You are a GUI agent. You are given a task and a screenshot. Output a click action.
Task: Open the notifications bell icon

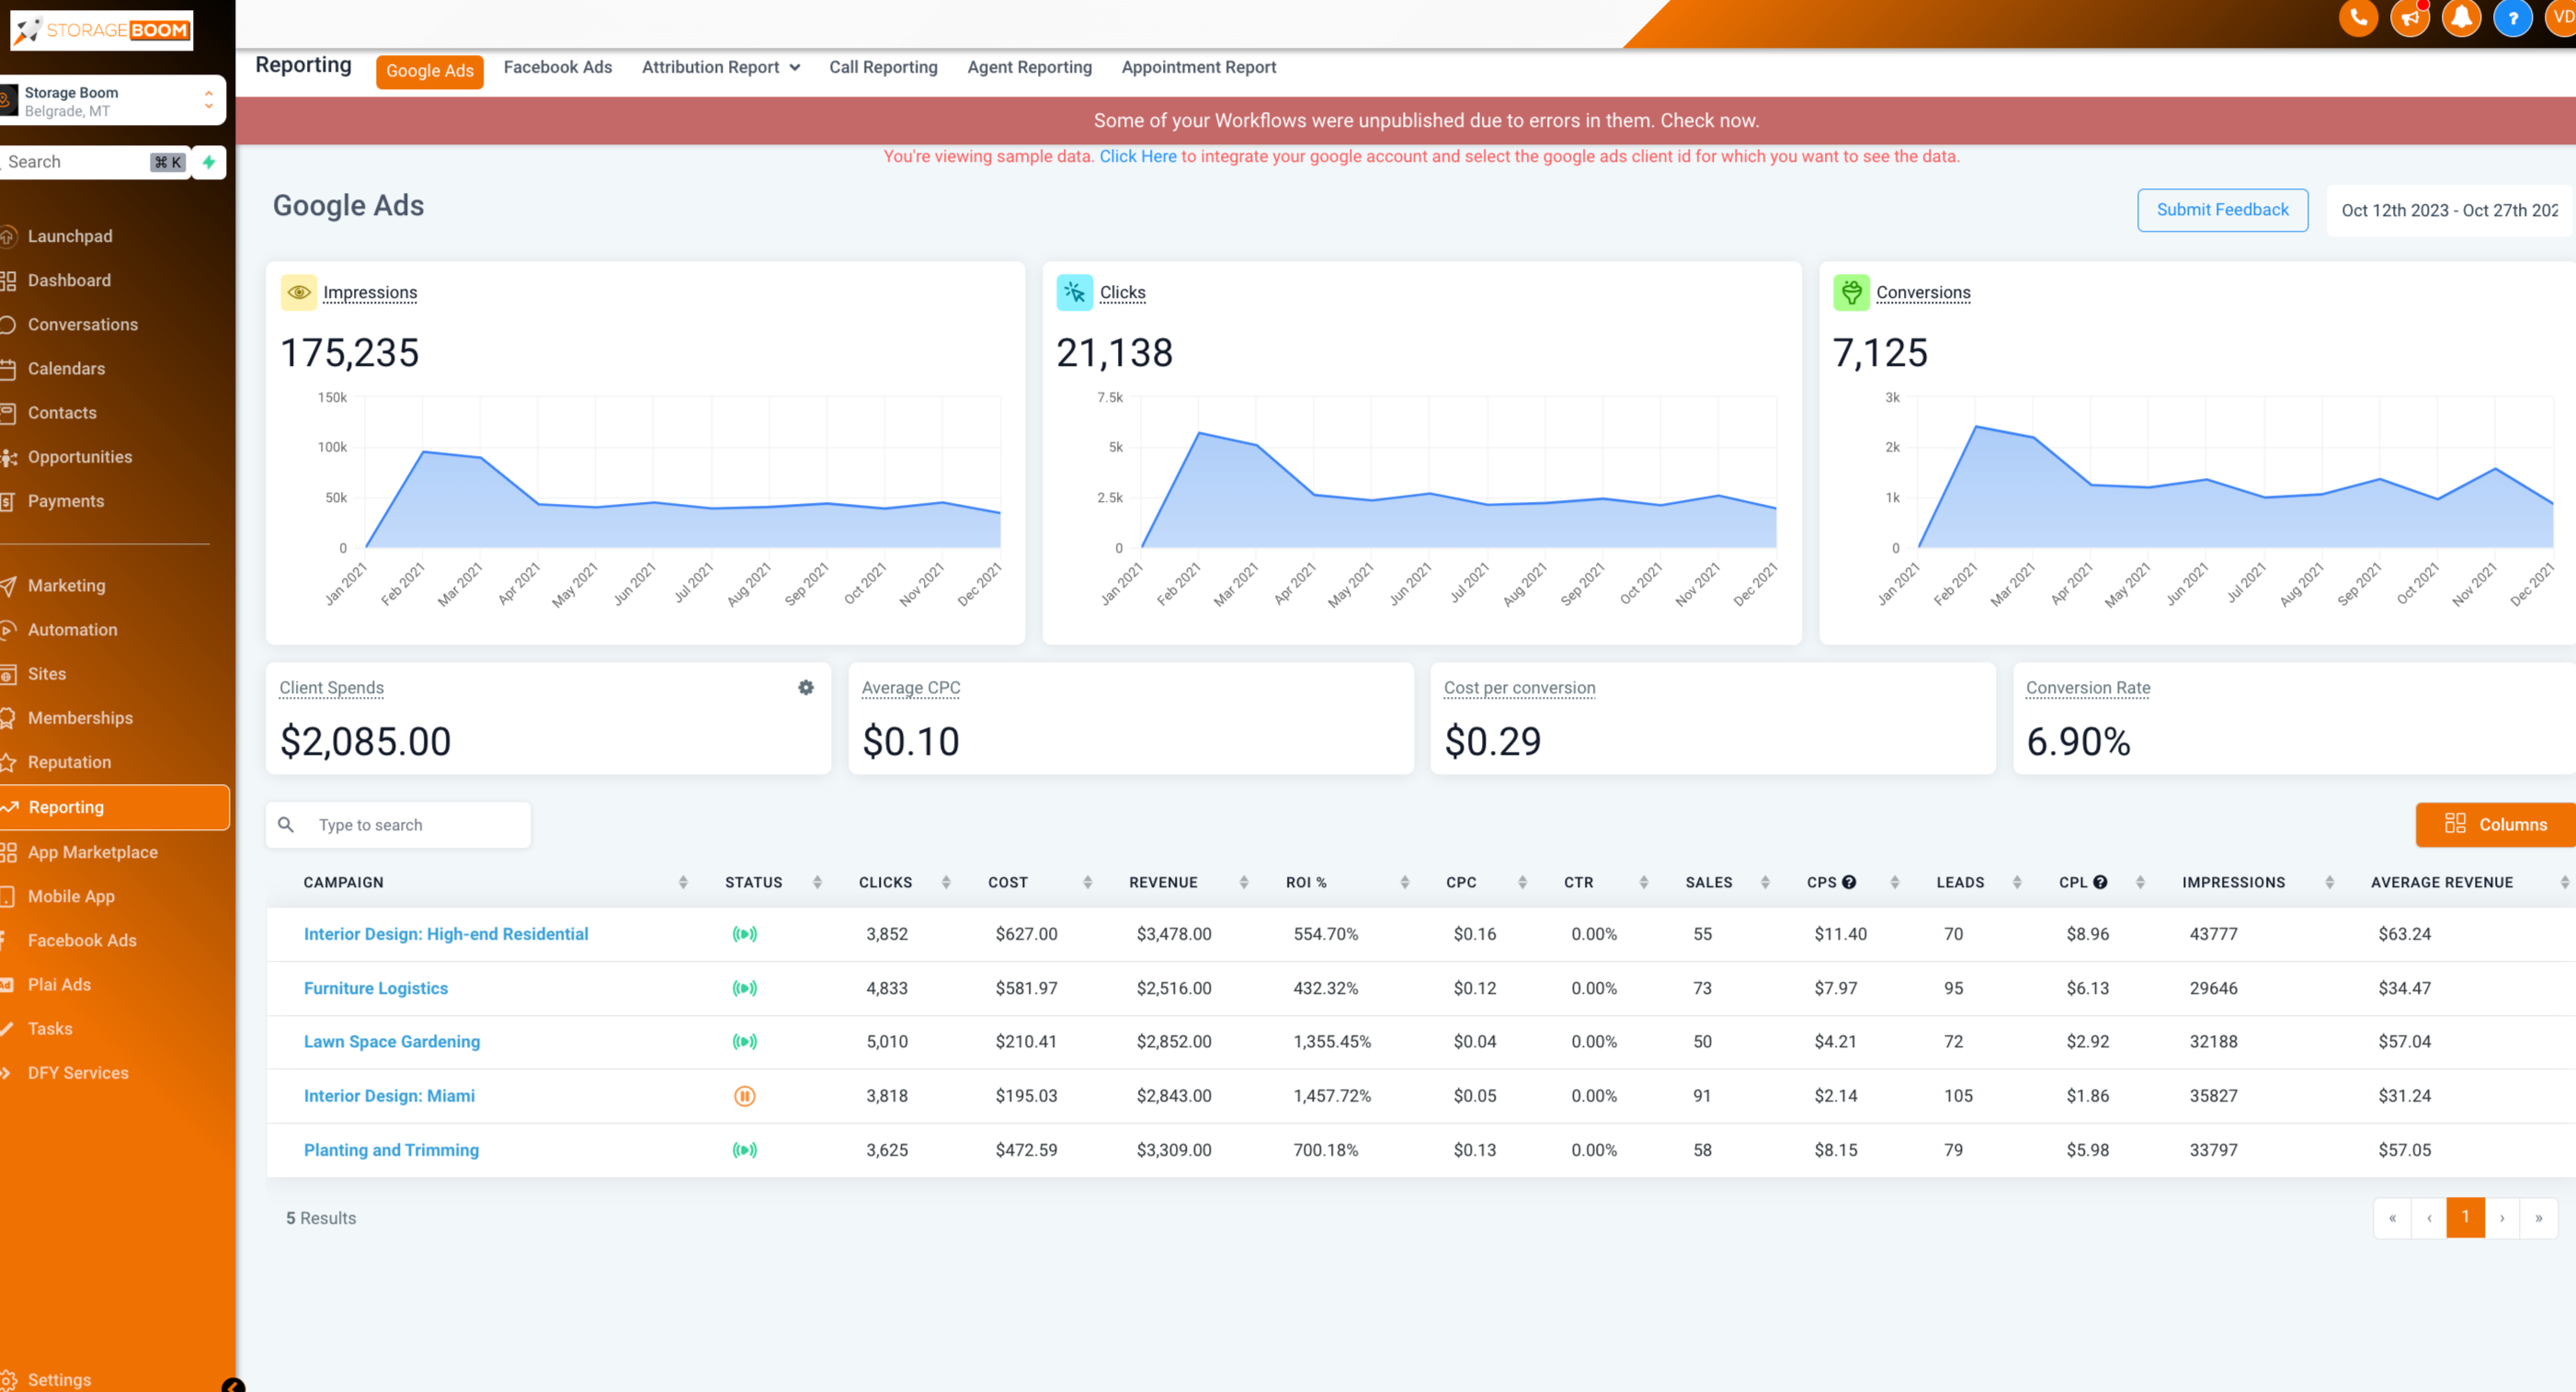pyautogui.click(x=2461, y=18)
